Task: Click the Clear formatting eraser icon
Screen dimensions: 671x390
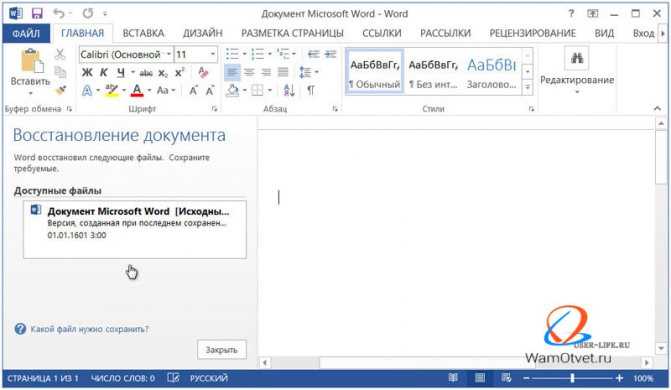Action: tap(203, 72)
